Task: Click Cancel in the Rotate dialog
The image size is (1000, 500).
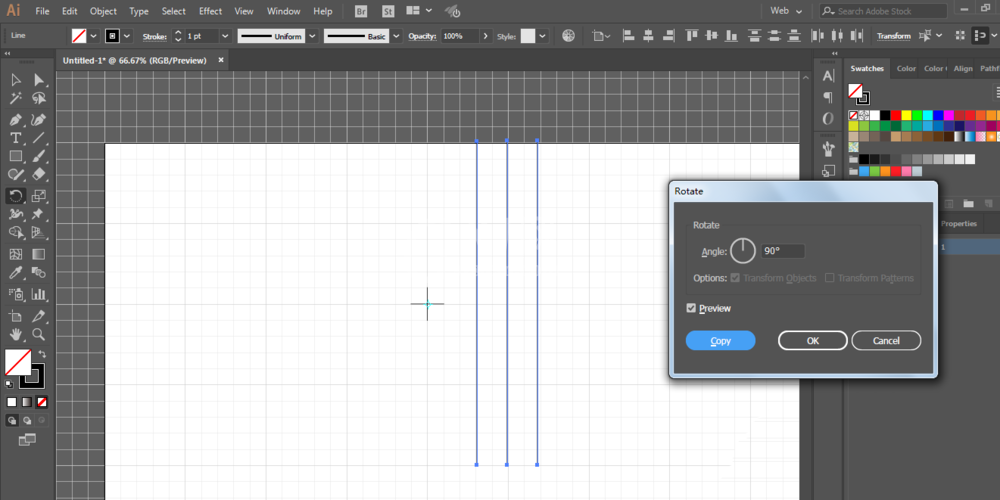Action: pos(886,341)
